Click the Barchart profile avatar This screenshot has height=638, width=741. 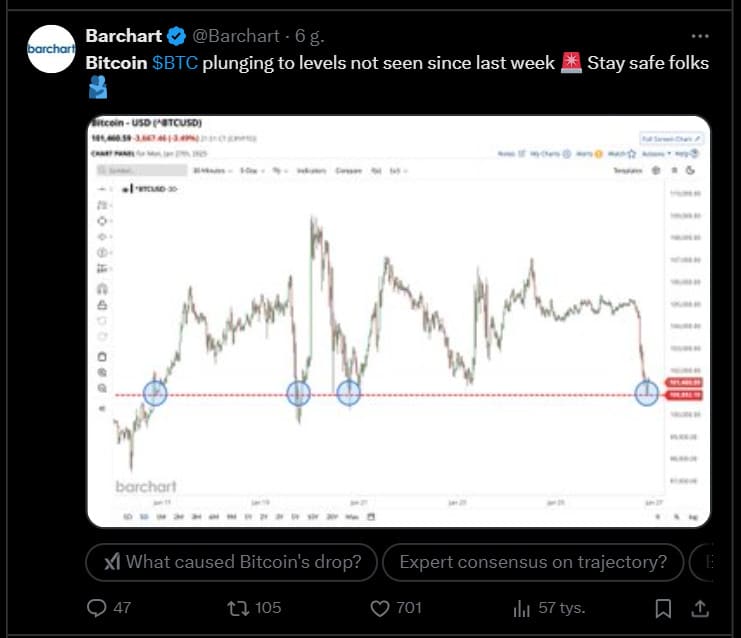point(51,49)
